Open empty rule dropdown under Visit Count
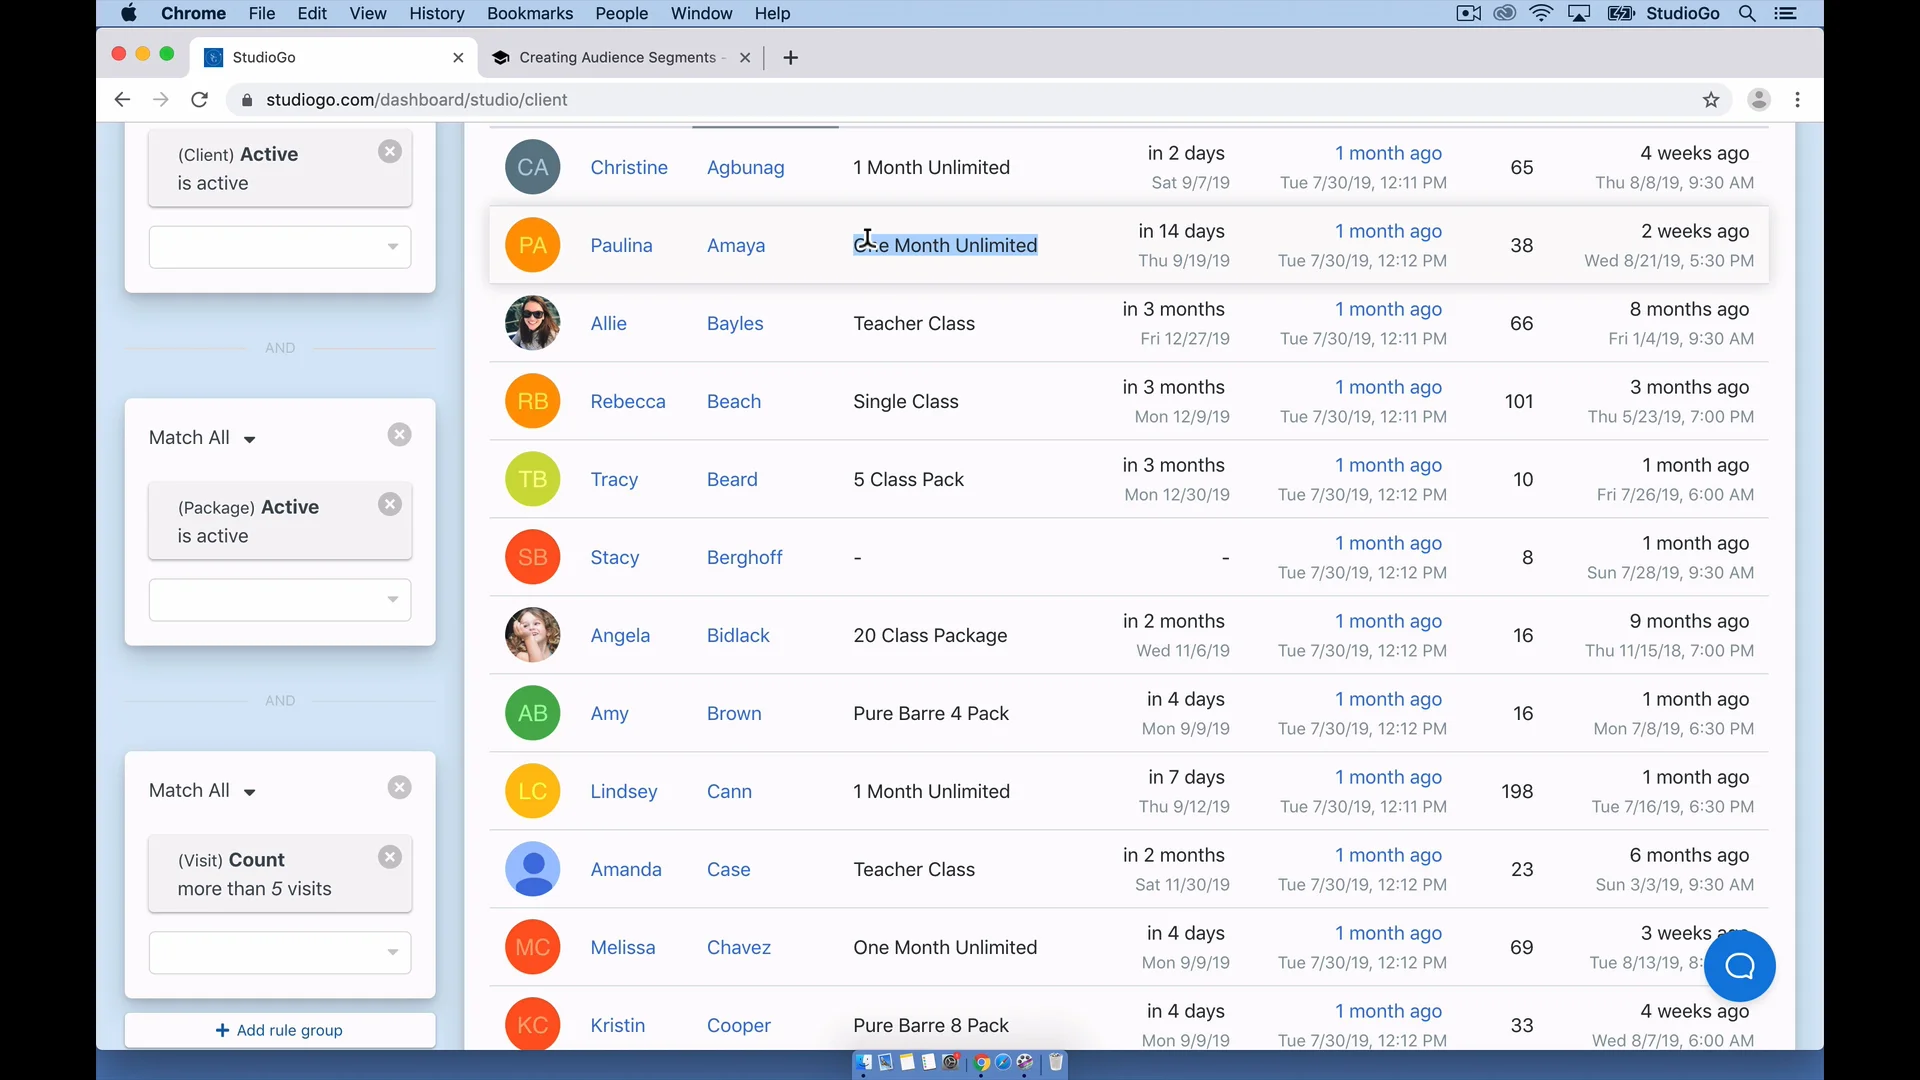Image resolution: width=1920 pixels, height=1080 pixels. tap(280, 953)
